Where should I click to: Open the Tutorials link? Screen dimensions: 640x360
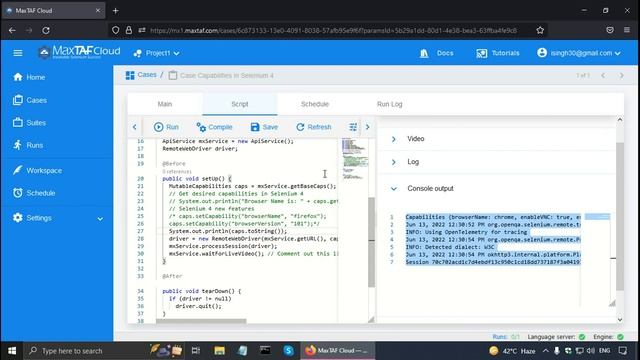(498, 53)
